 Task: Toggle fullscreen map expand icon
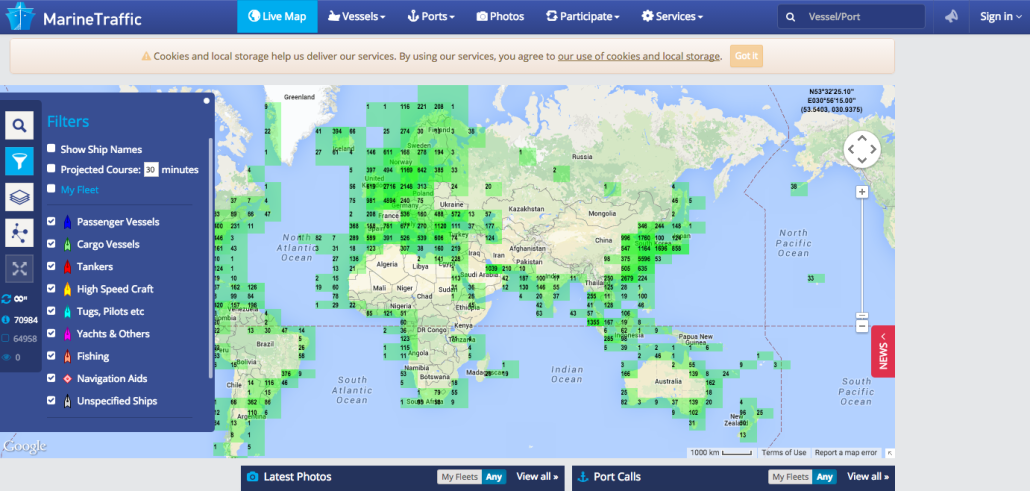pos(20,268)
